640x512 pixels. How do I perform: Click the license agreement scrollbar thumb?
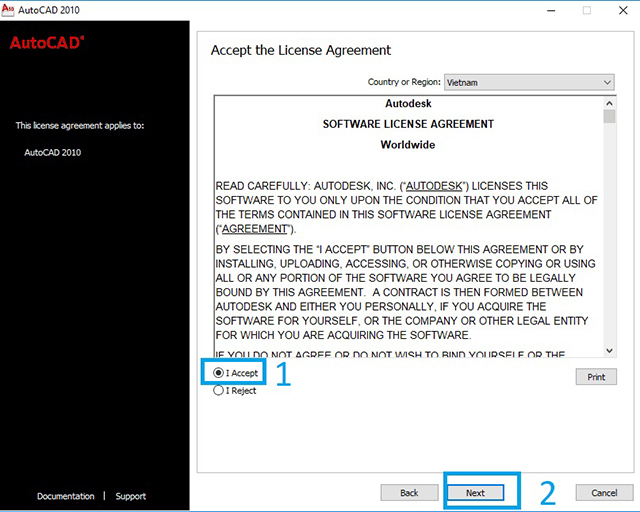point(609,116)
